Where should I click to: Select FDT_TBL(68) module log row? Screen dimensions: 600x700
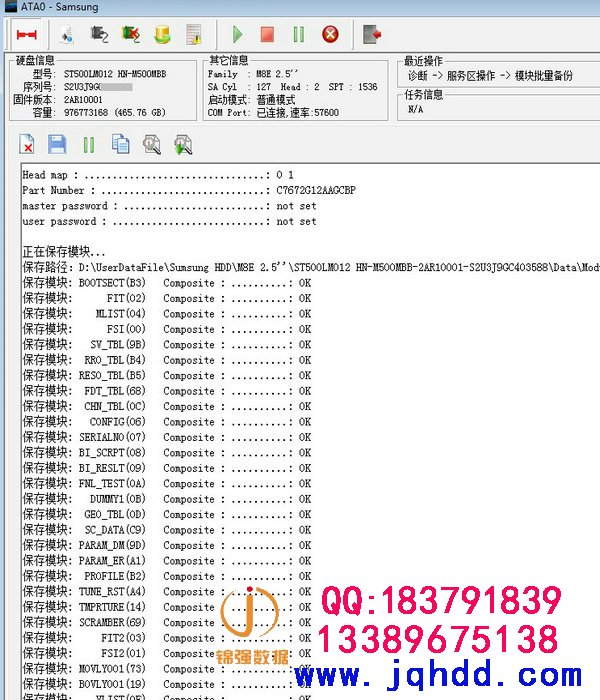[x=167, y=391]
